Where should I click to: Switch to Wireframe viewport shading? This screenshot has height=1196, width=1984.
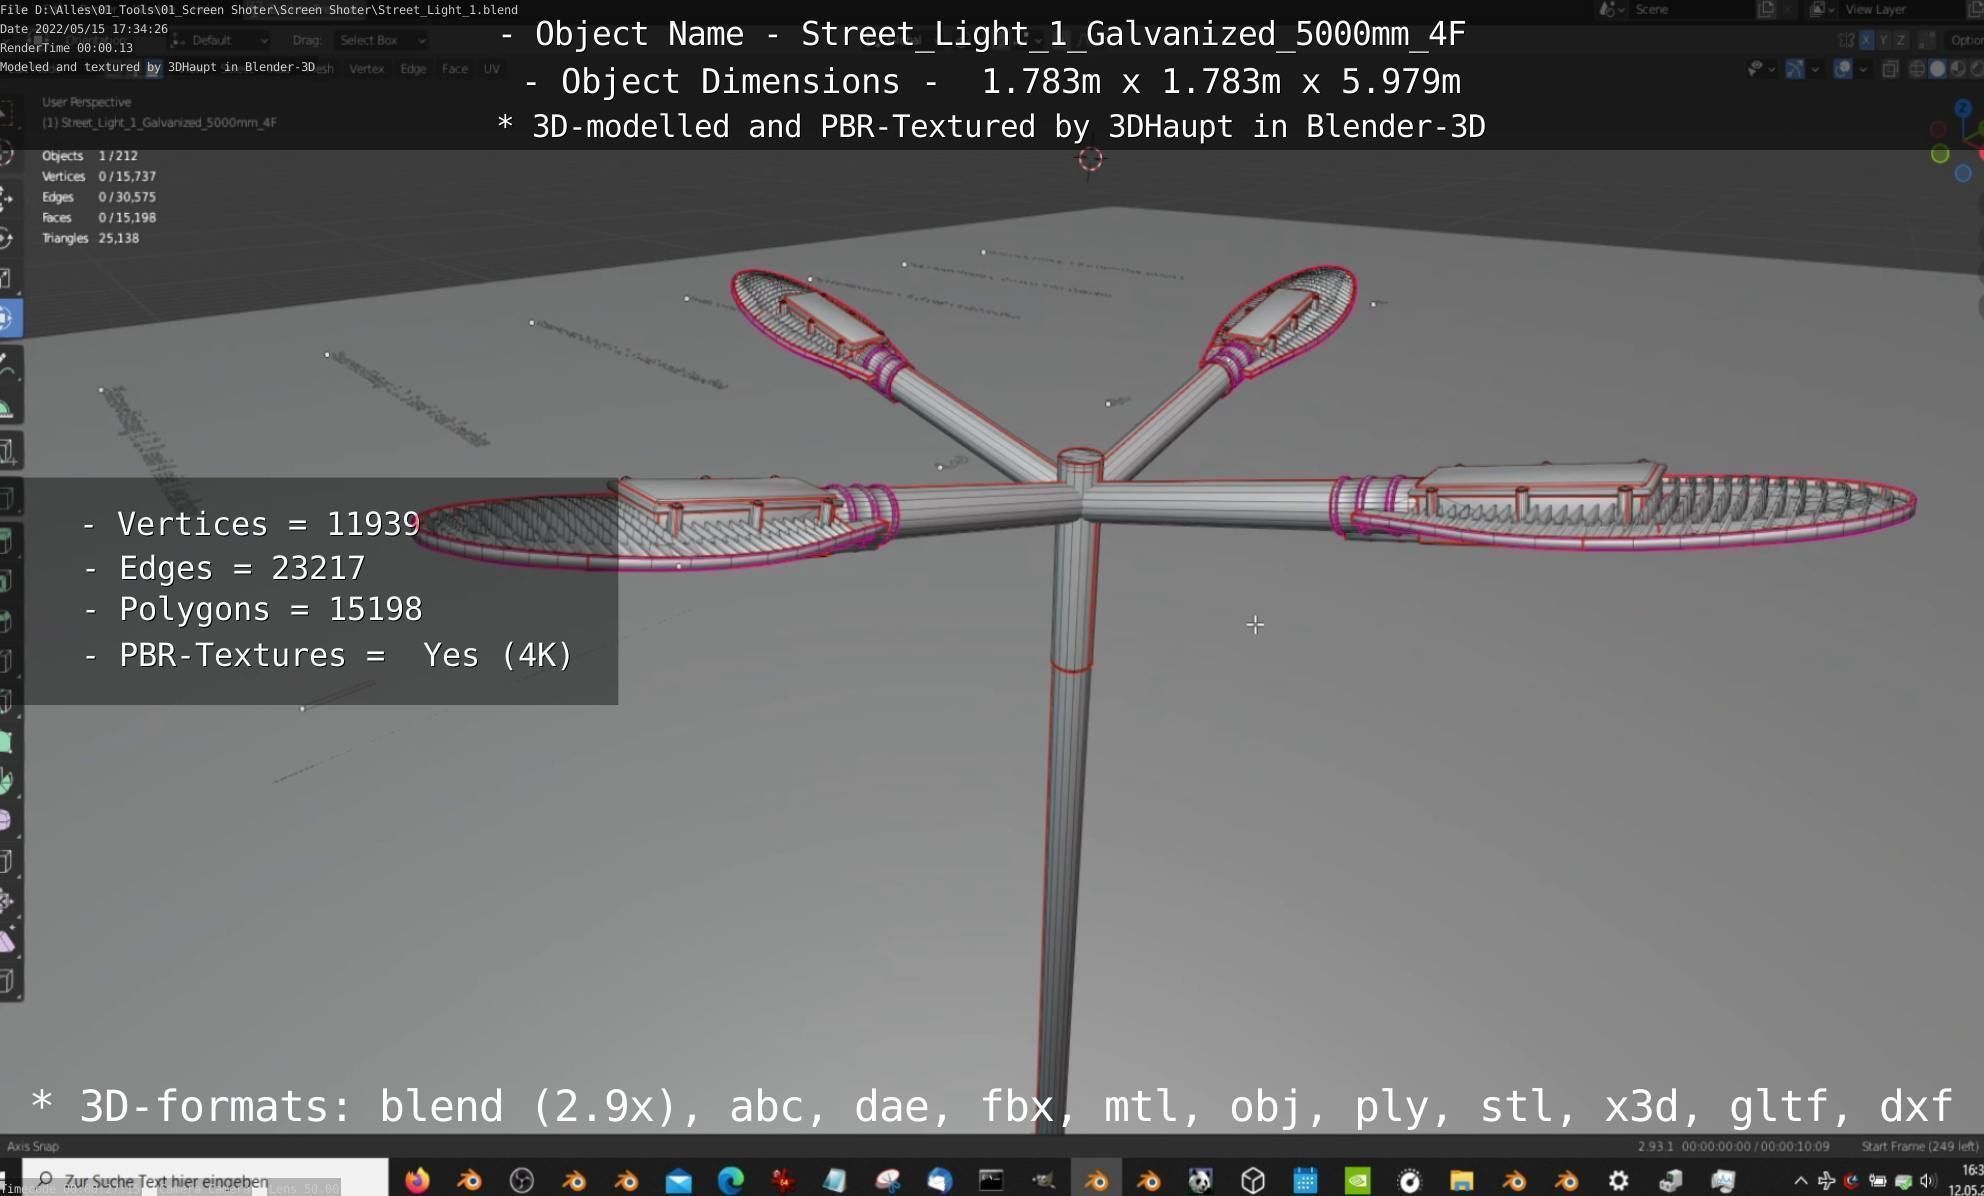click(x=1917, y=69)
